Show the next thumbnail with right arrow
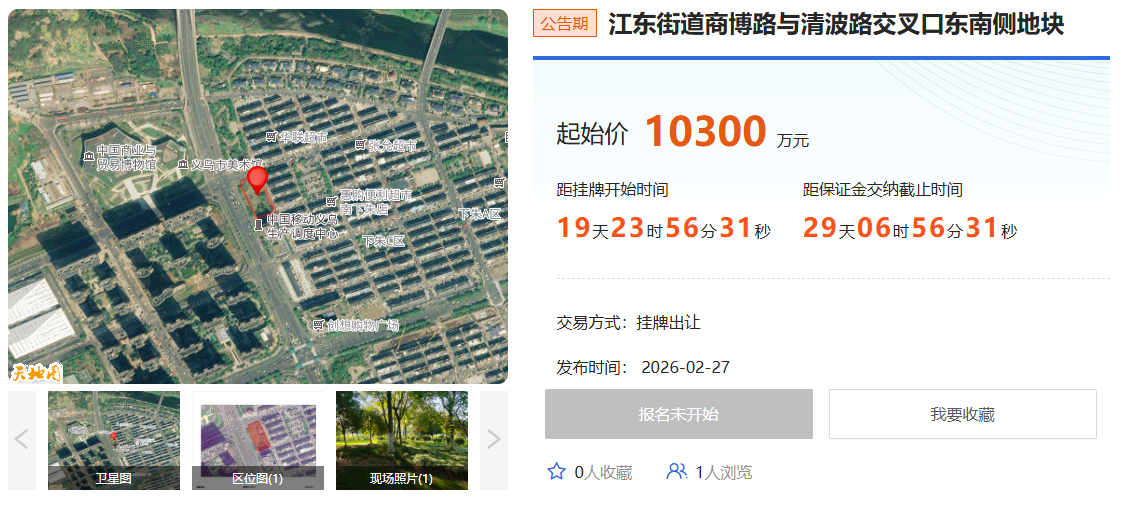 click(x=493, y=440)
